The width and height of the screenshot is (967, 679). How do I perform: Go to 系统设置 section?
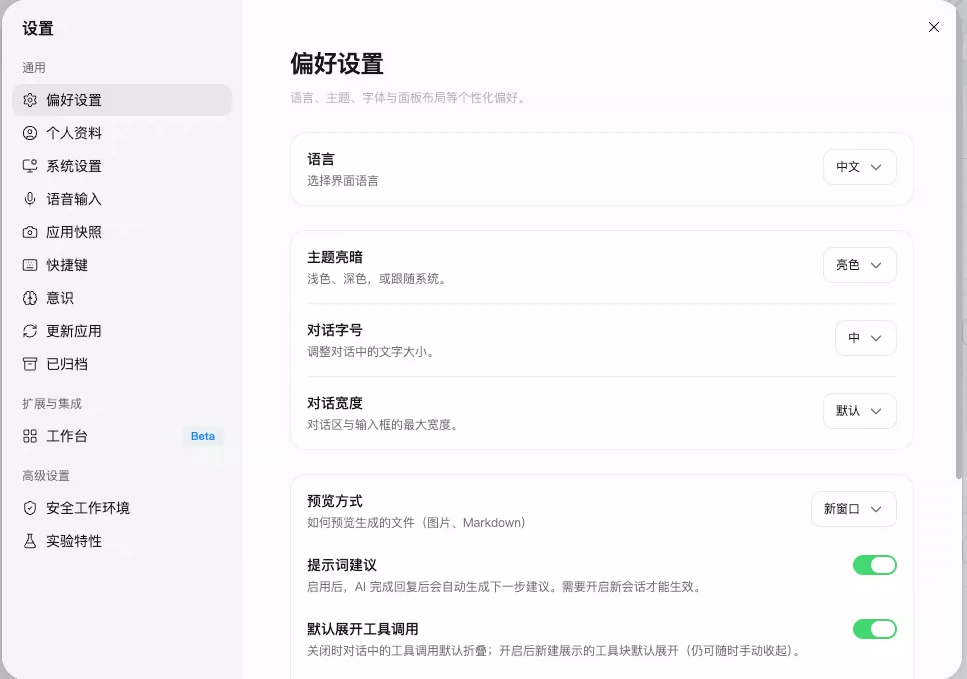coord(122,166)
